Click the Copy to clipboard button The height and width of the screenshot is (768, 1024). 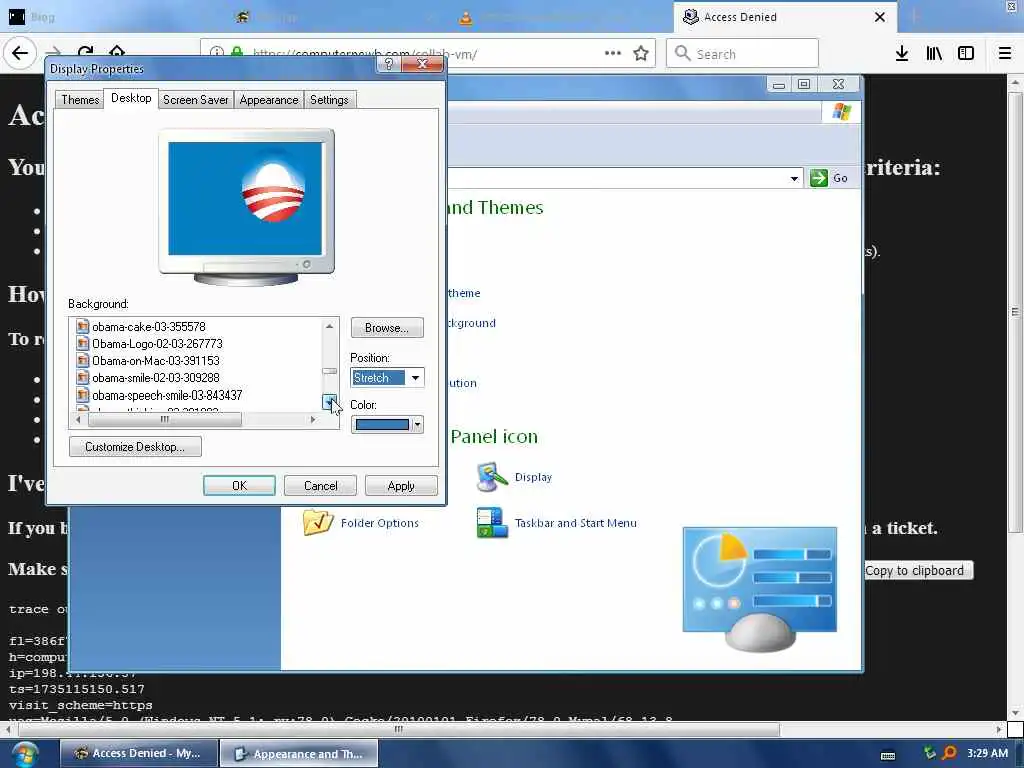point(914,571)
